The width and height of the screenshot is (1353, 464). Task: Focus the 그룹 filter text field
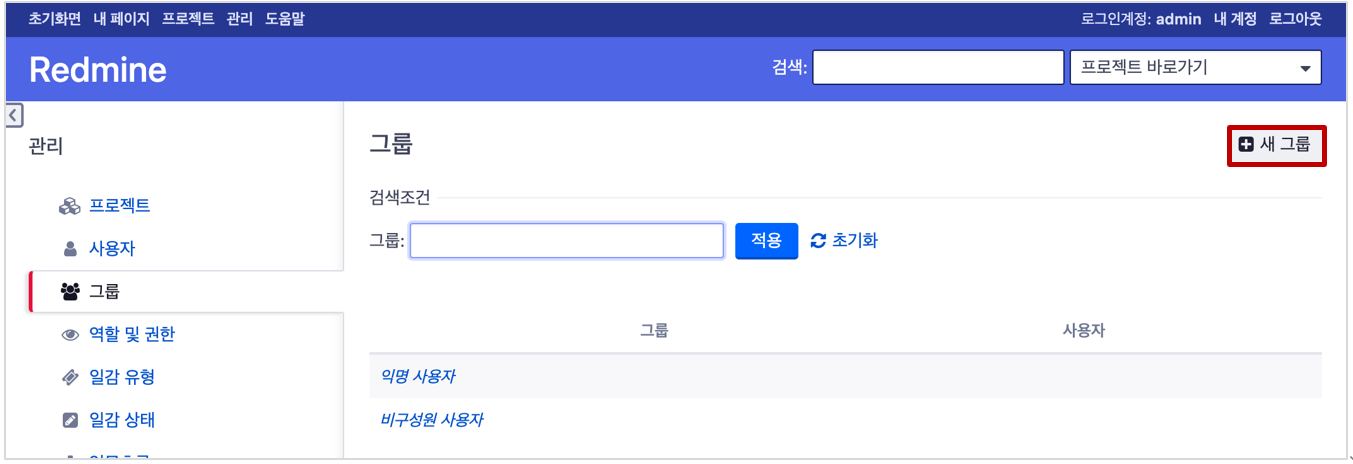(x=567, y=241)
